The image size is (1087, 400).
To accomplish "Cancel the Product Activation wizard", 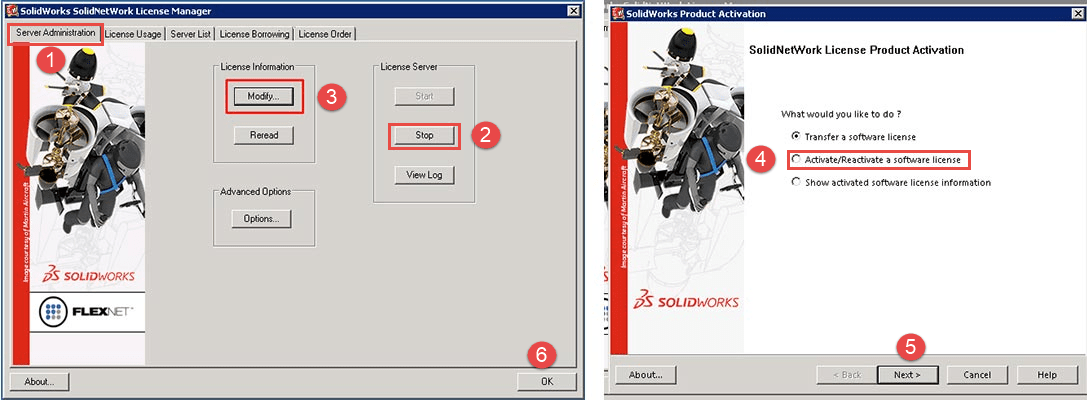I will (976, 375).
